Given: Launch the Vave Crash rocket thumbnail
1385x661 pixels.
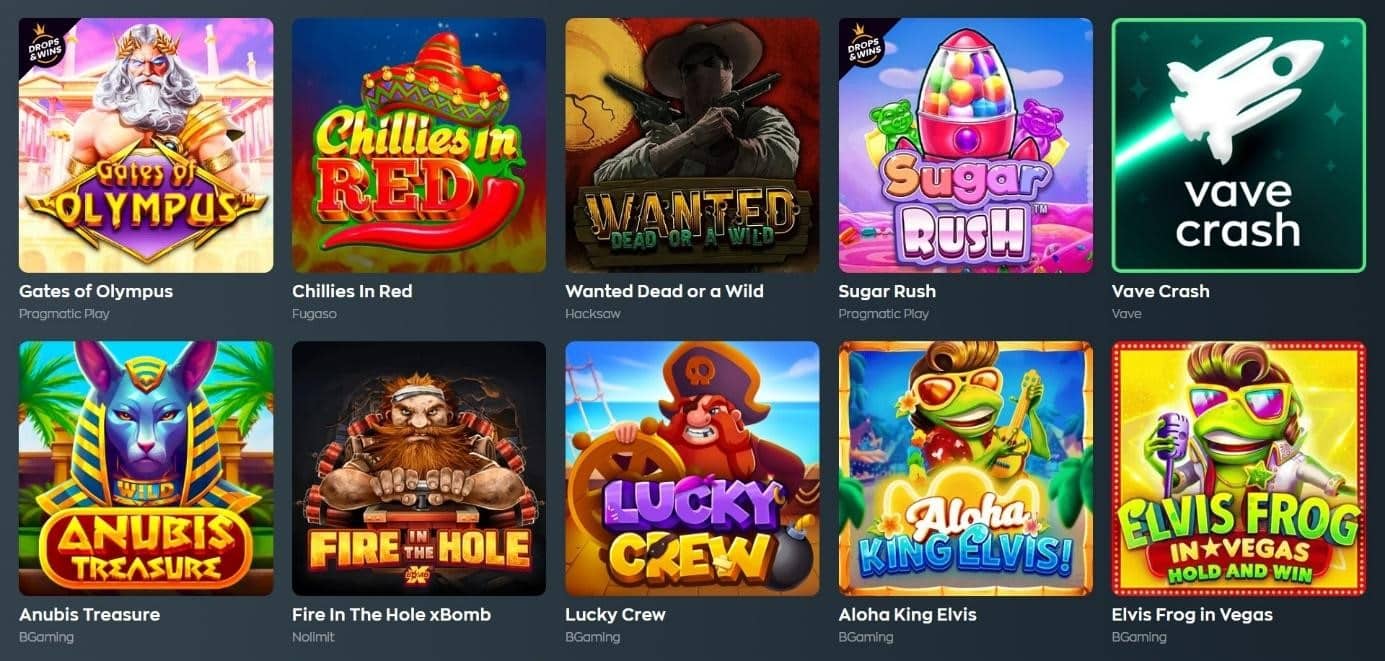Looking at the screenshot, I should click(x=1239, y=145).
